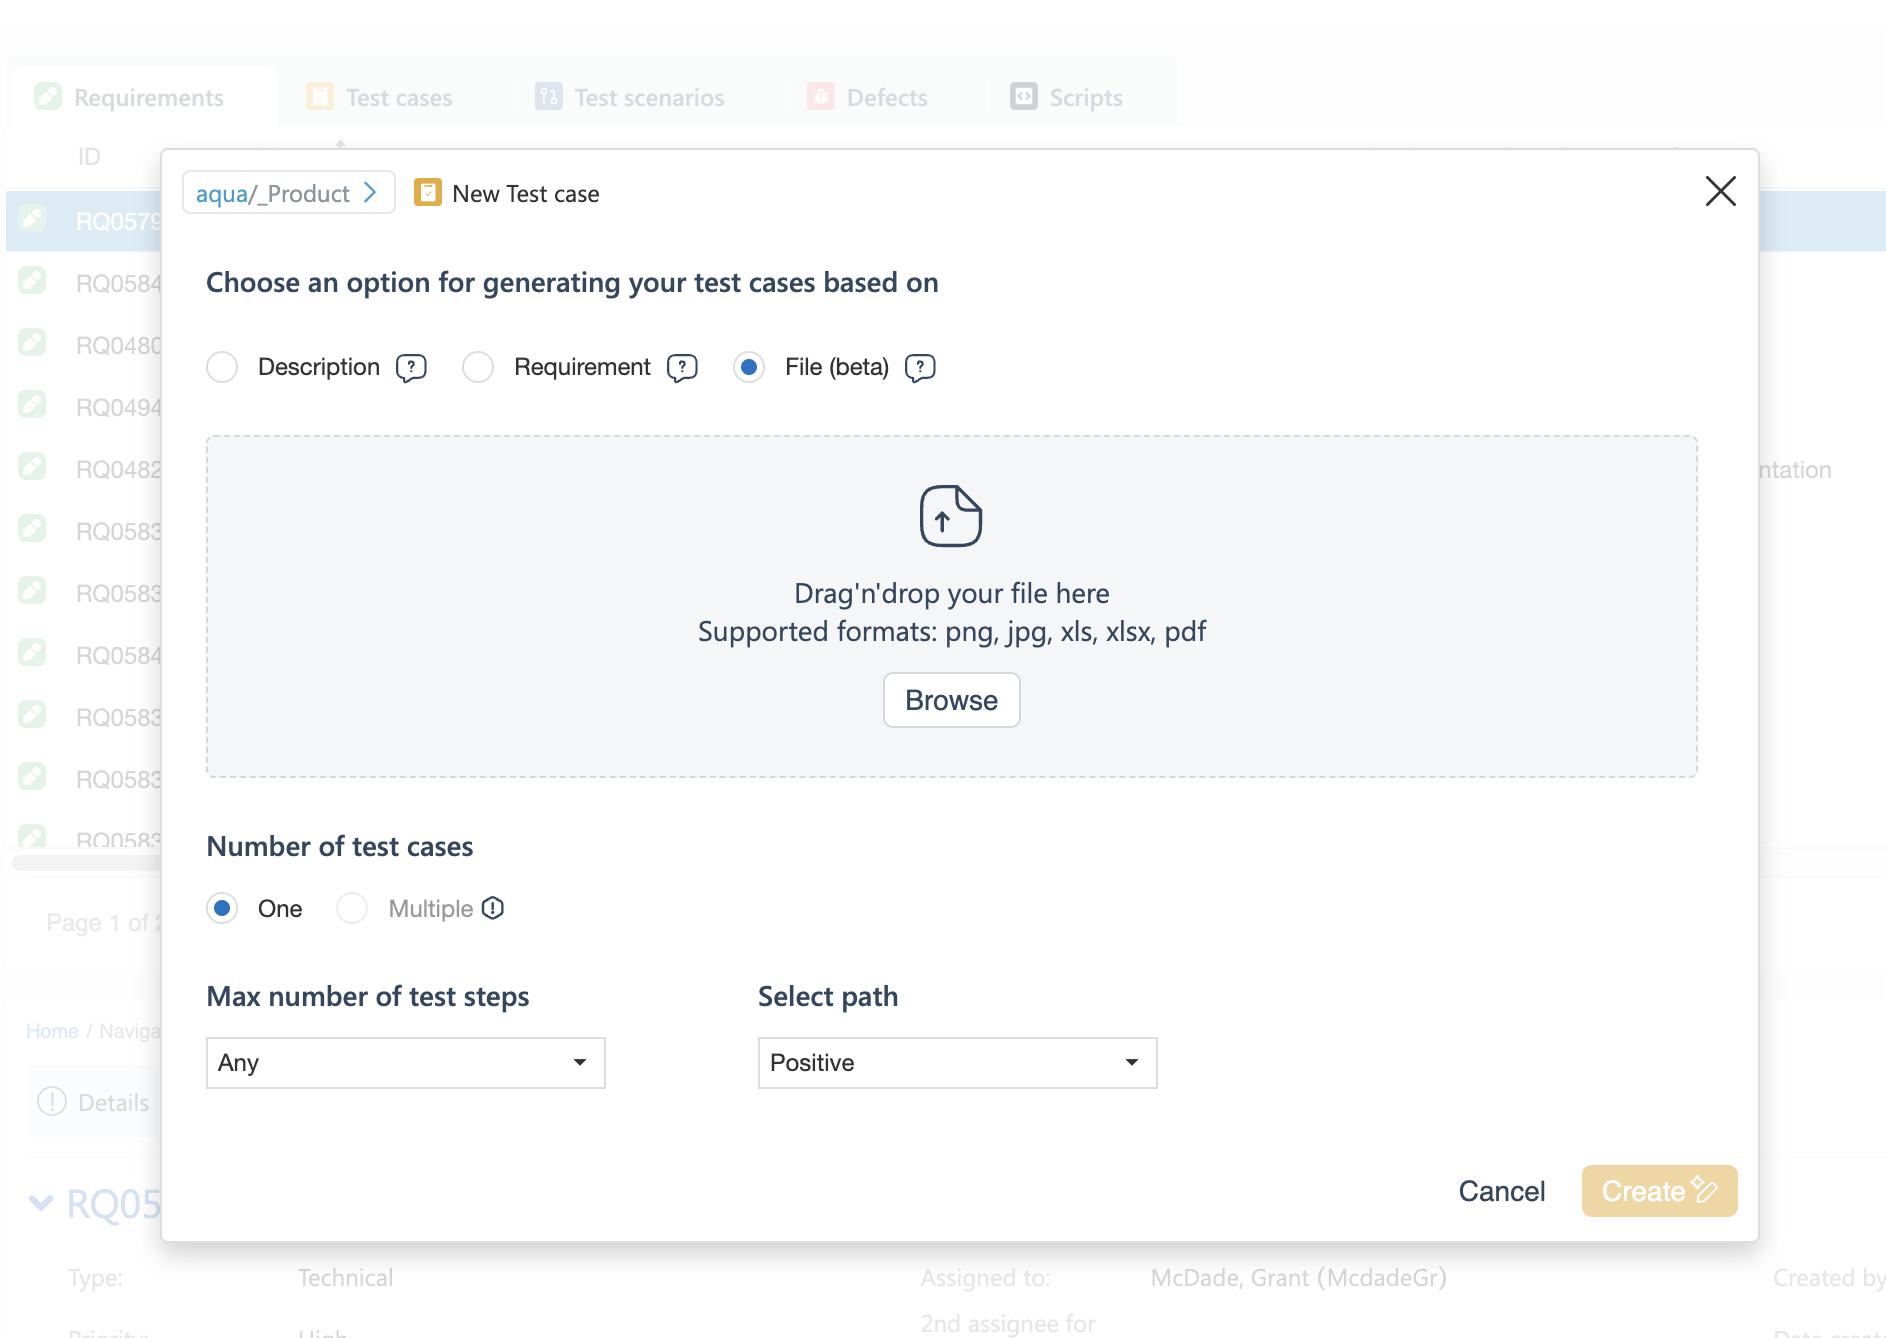1886x1338 pixels.
Task: Switch to the Test cases tab
Action: pos(397,98)
